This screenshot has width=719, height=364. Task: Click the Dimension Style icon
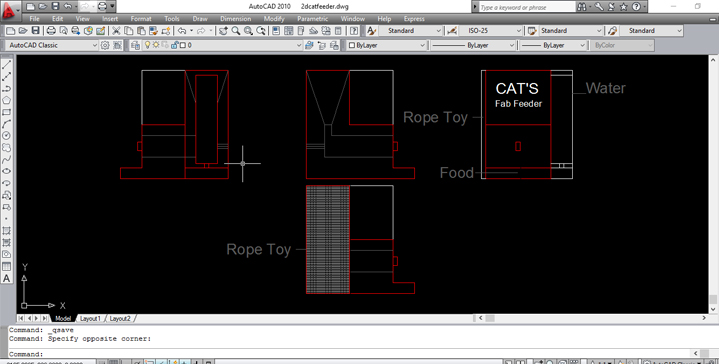click(x=452, y=31)
